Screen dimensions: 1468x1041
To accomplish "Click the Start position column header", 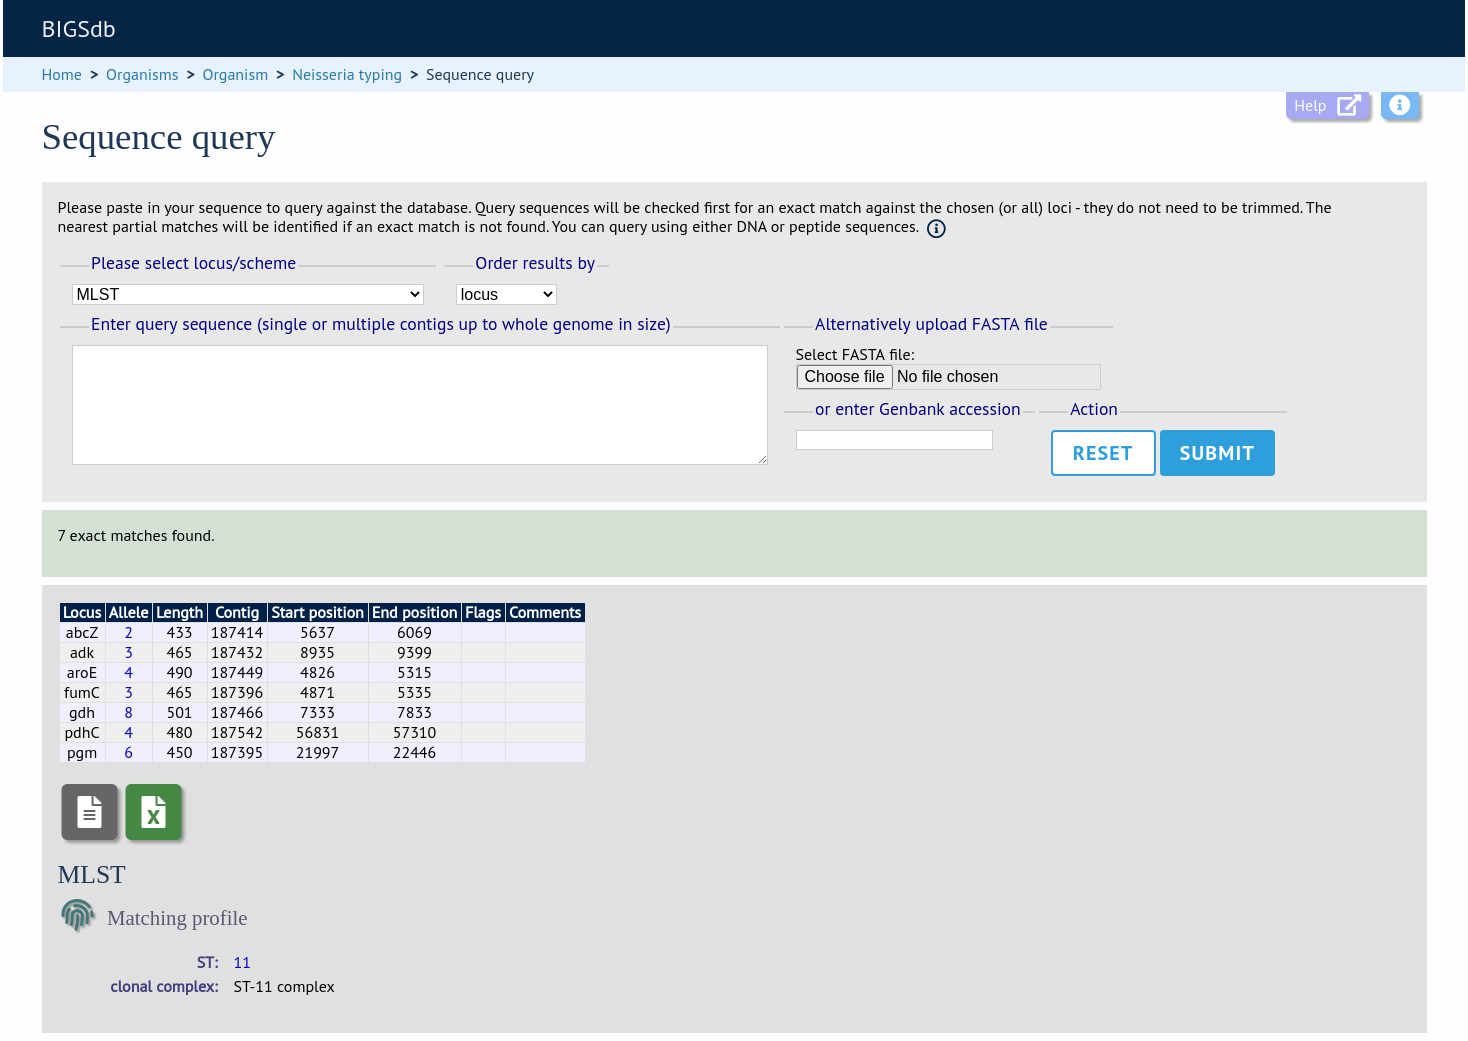I will point(318,613).
